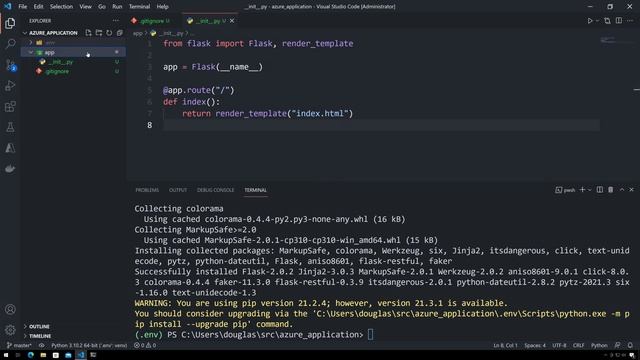The width and height of the screenshot is (640, 360).
Task: Open the Run menu
Action: [117, 7]
